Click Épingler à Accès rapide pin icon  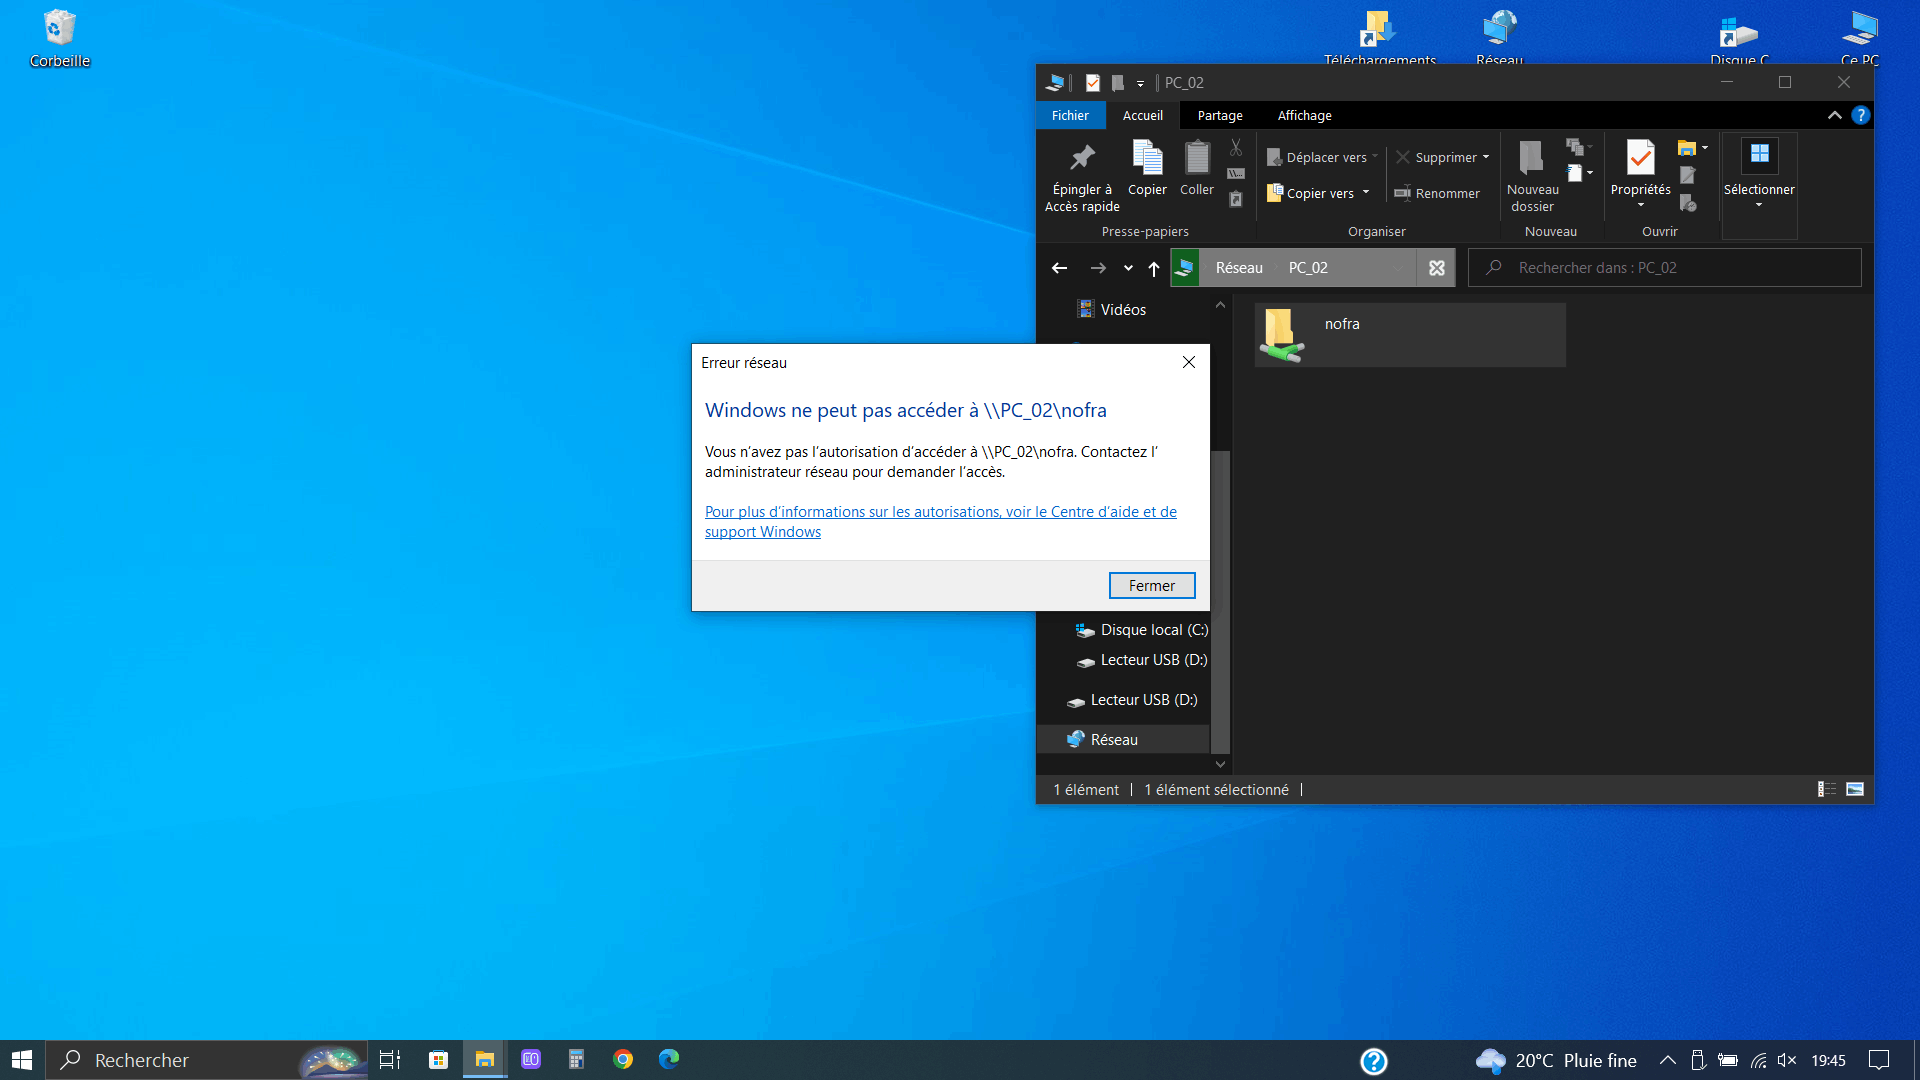click(x=1082, y=158)
